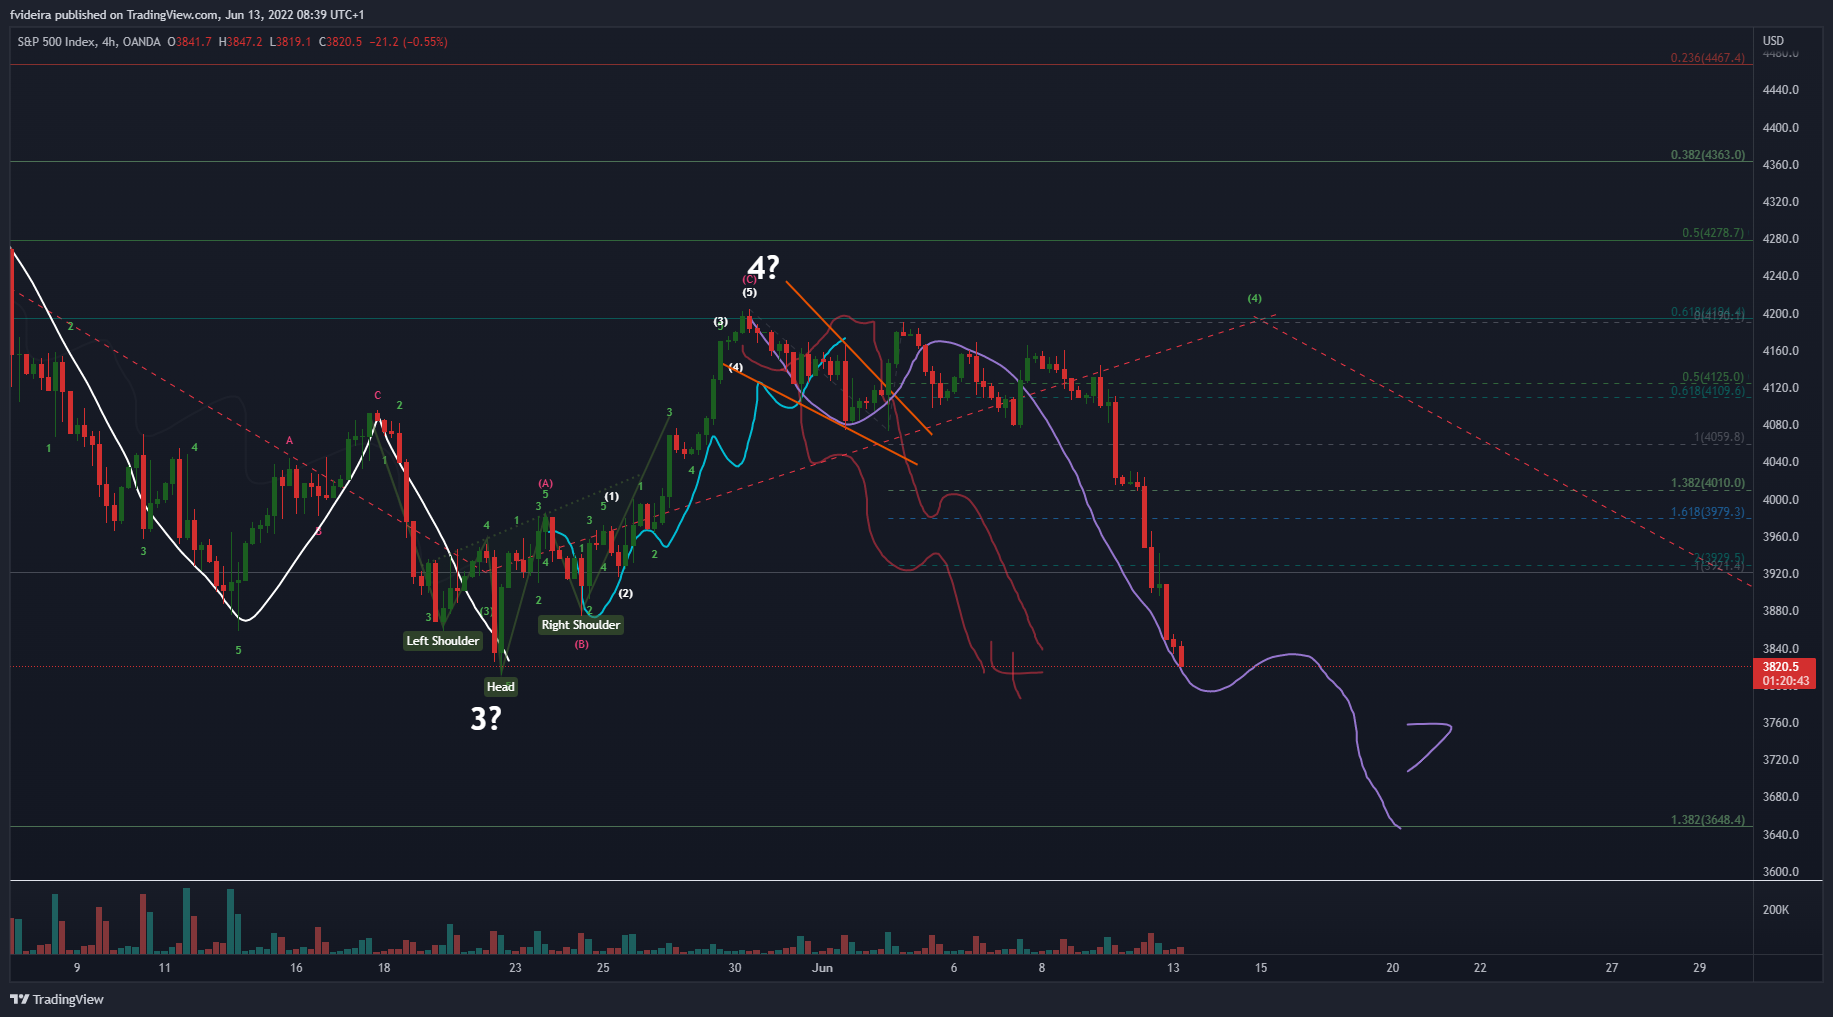Click date 30 on the time axis

[735, 968]
